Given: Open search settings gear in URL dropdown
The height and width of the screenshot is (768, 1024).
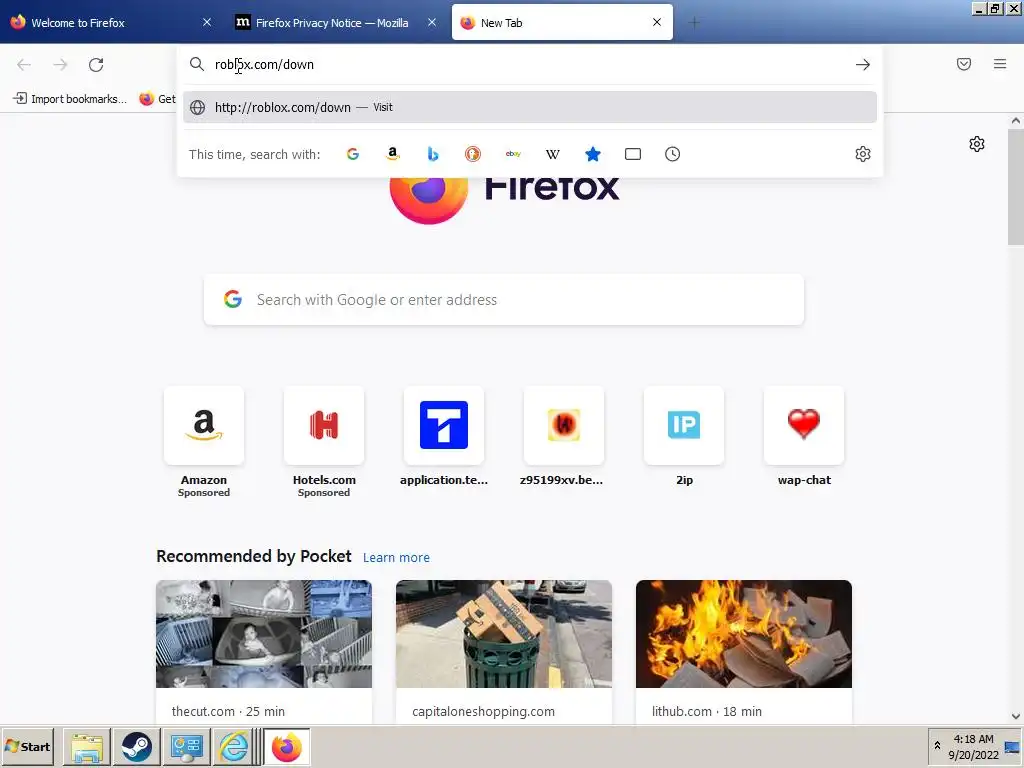Looking at the screenshot, I should coord(863,154).
